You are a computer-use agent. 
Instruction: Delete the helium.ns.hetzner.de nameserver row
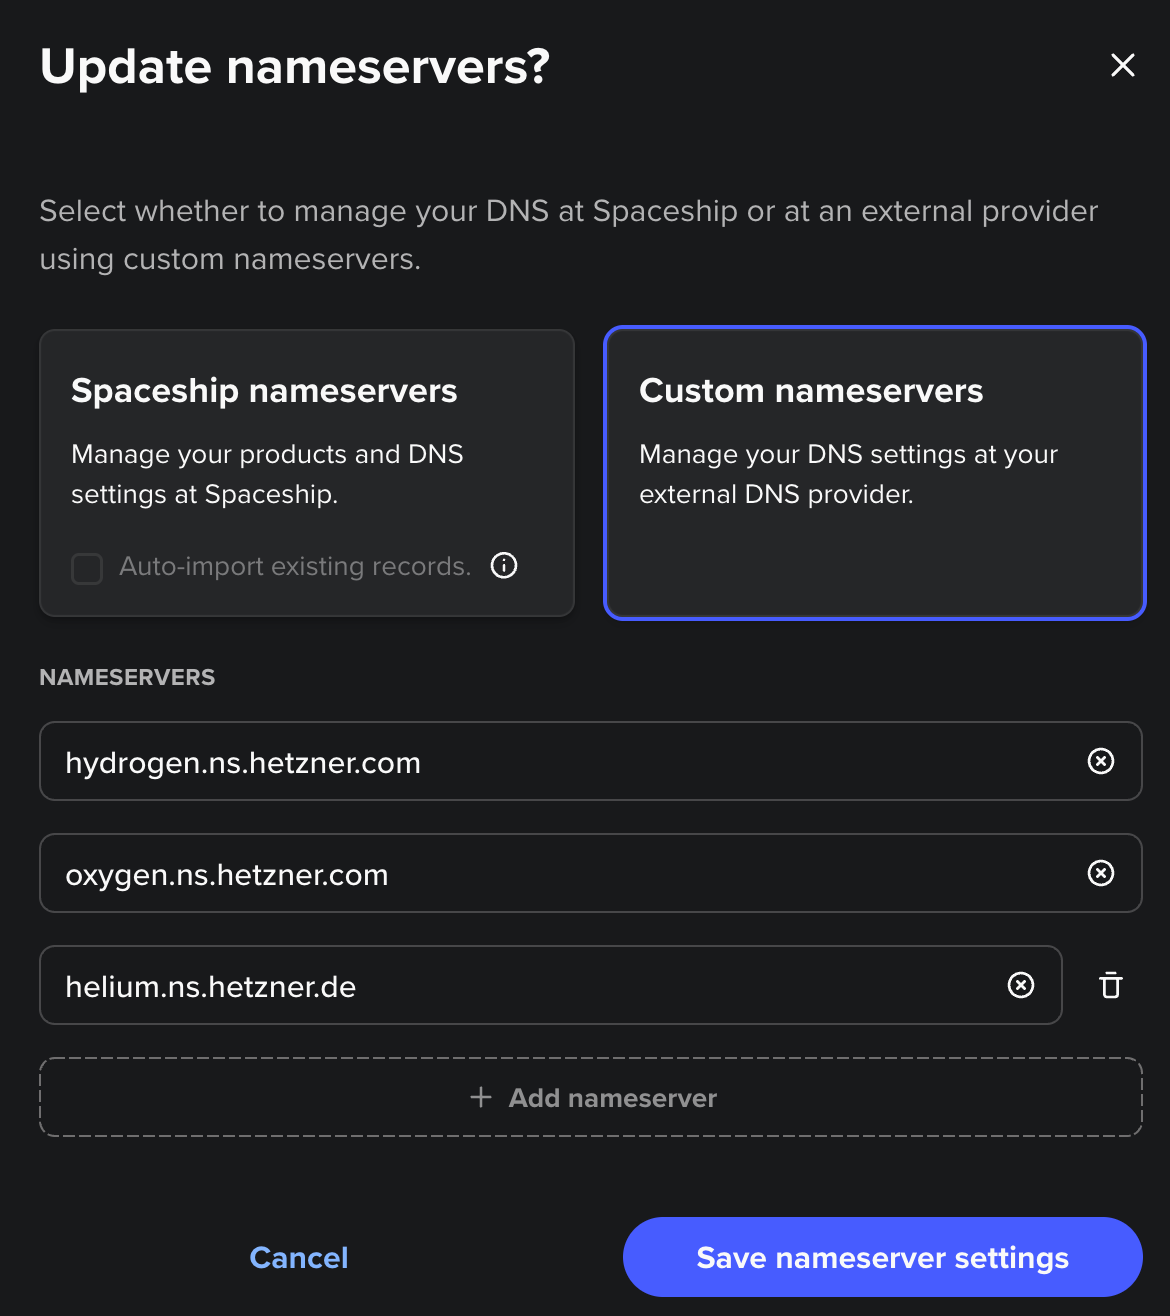pyautogui.click(x=1110, y=986)
